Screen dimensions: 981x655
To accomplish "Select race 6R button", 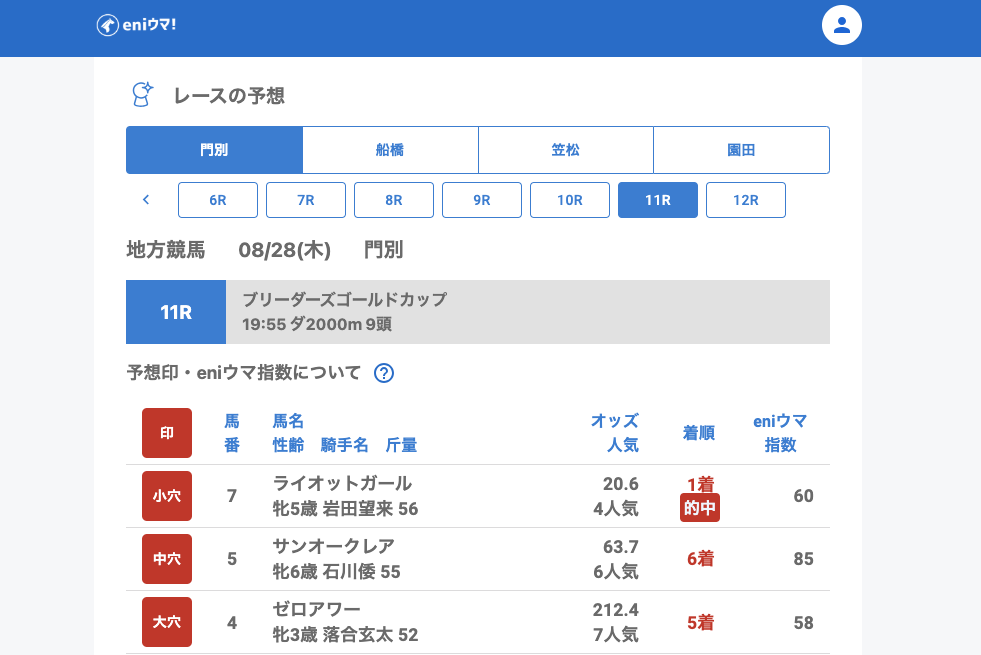I will pyautogui.click(x=218, y=200).
